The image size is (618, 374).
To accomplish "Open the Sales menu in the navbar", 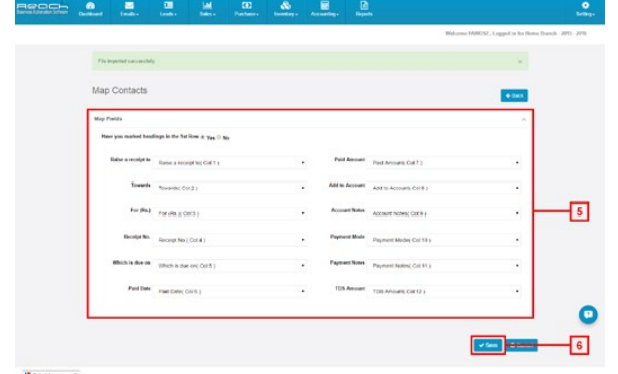I will (207, 9).
